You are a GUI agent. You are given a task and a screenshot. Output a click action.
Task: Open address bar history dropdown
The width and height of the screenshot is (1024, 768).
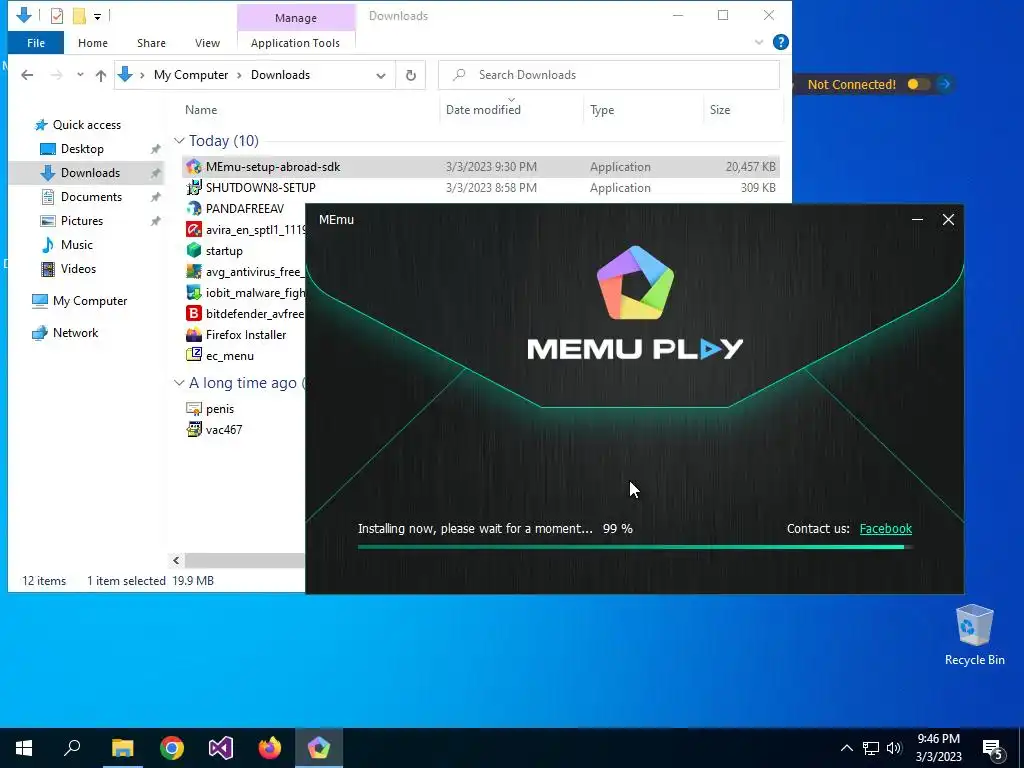click(x=381, y=75)
